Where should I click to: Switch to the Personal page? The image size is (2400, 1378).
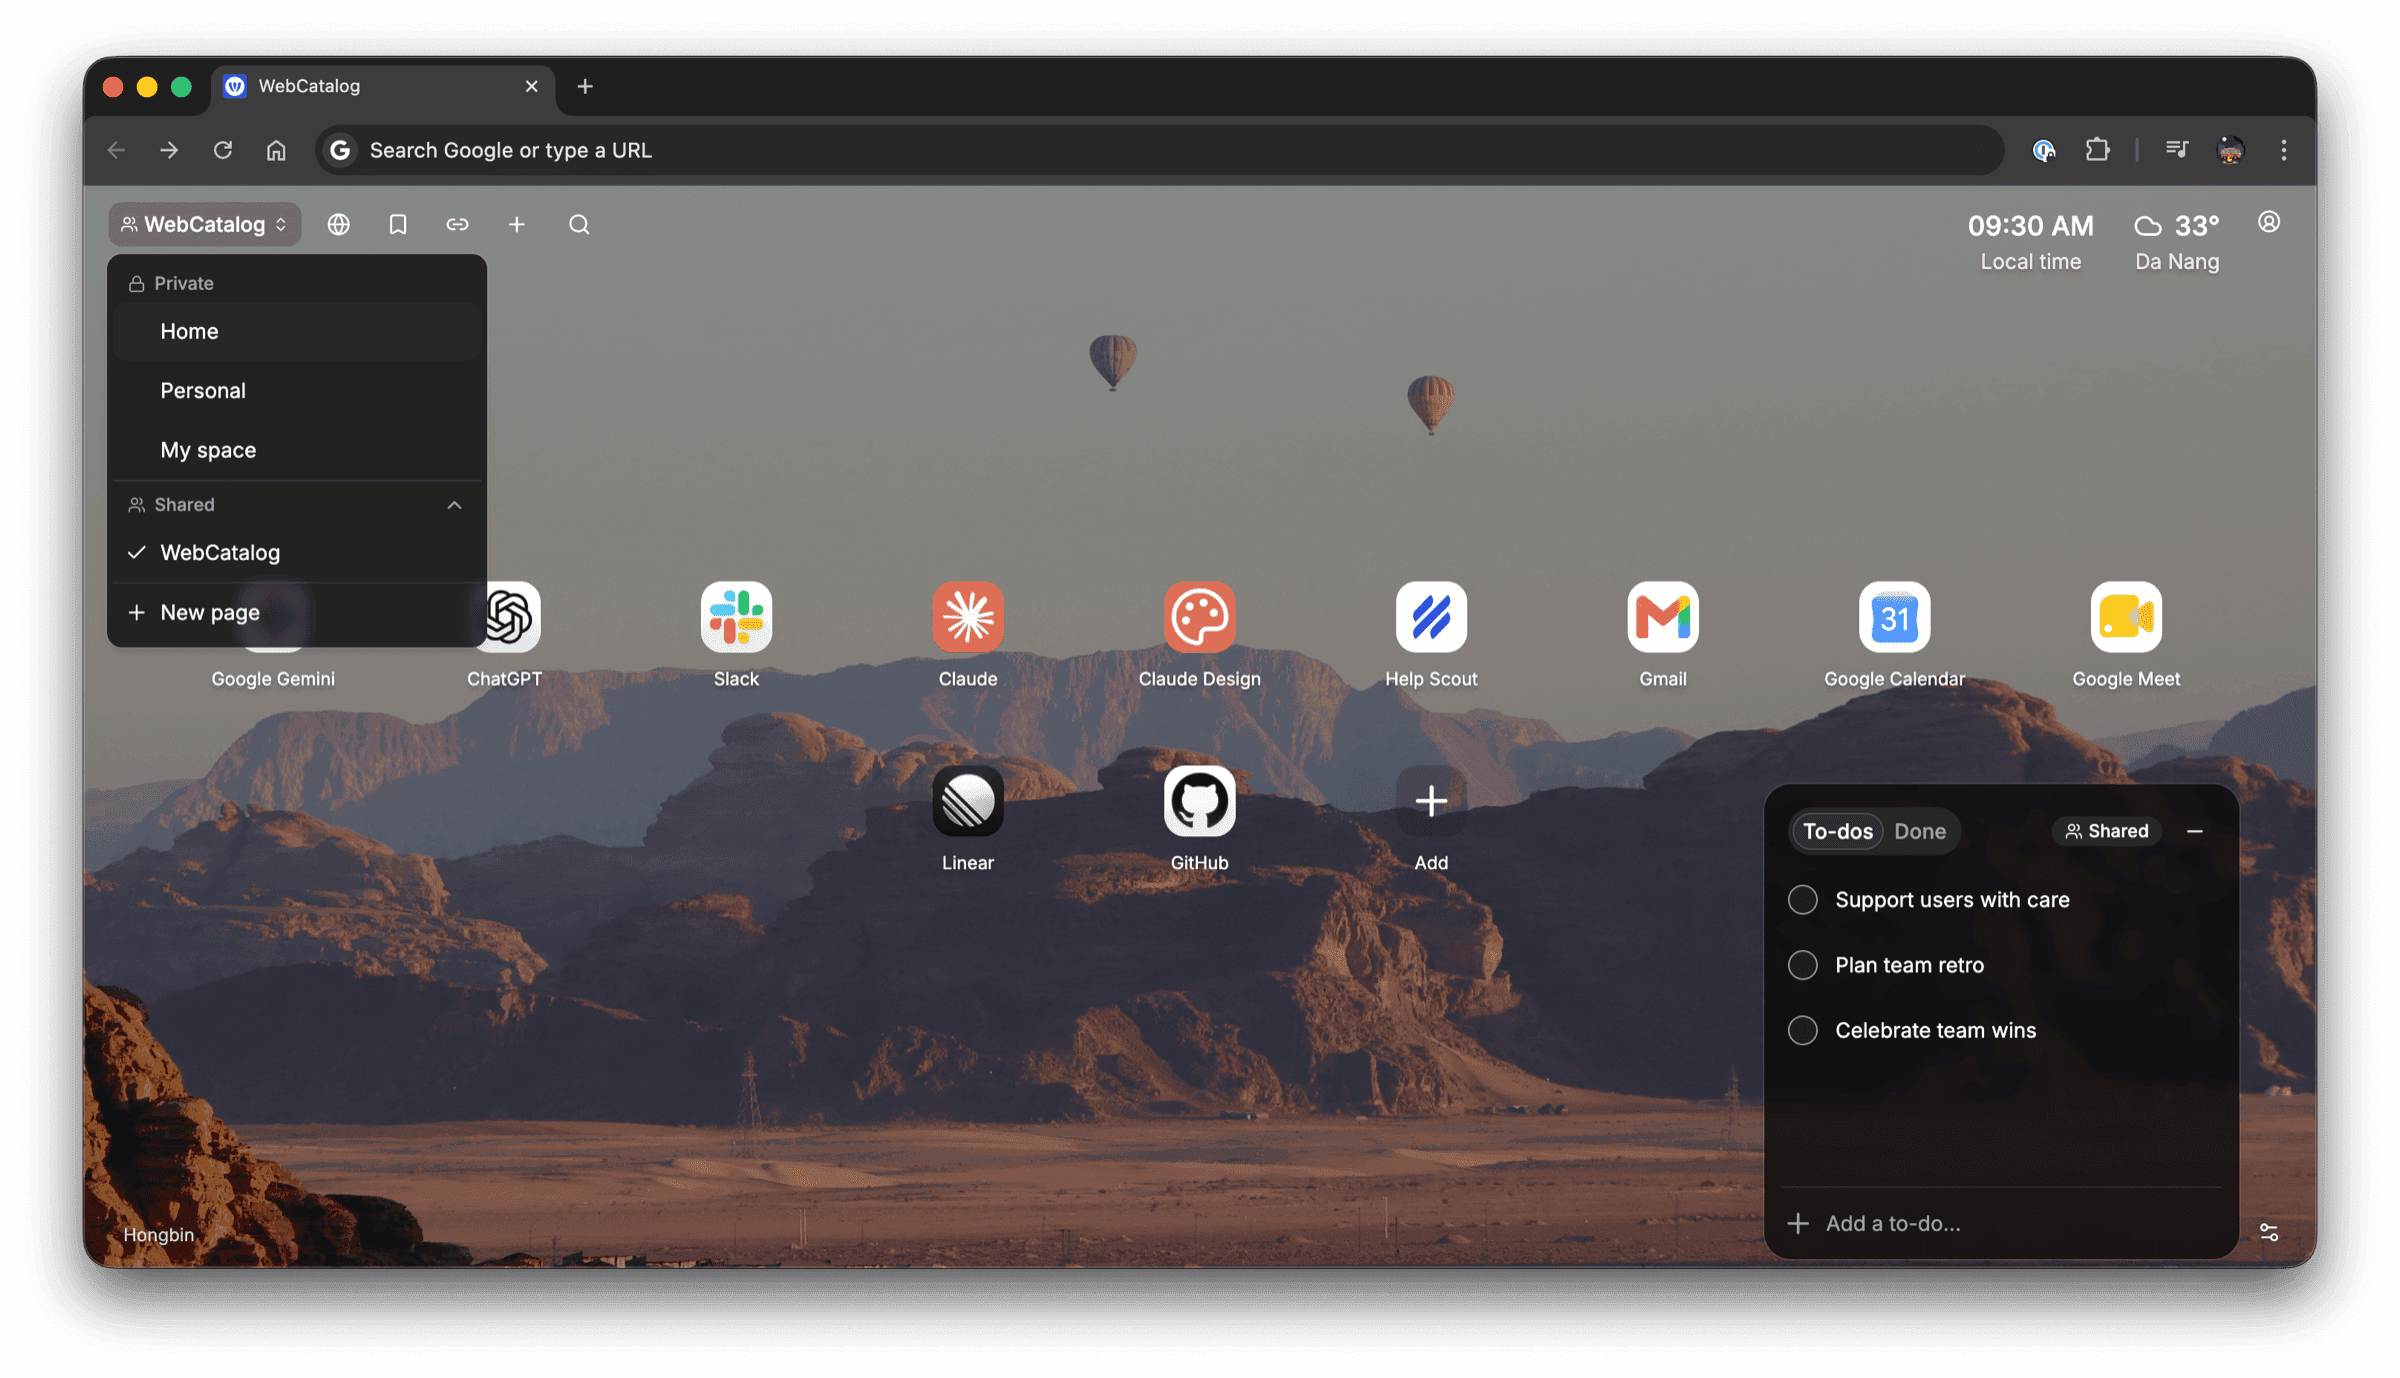296,390
